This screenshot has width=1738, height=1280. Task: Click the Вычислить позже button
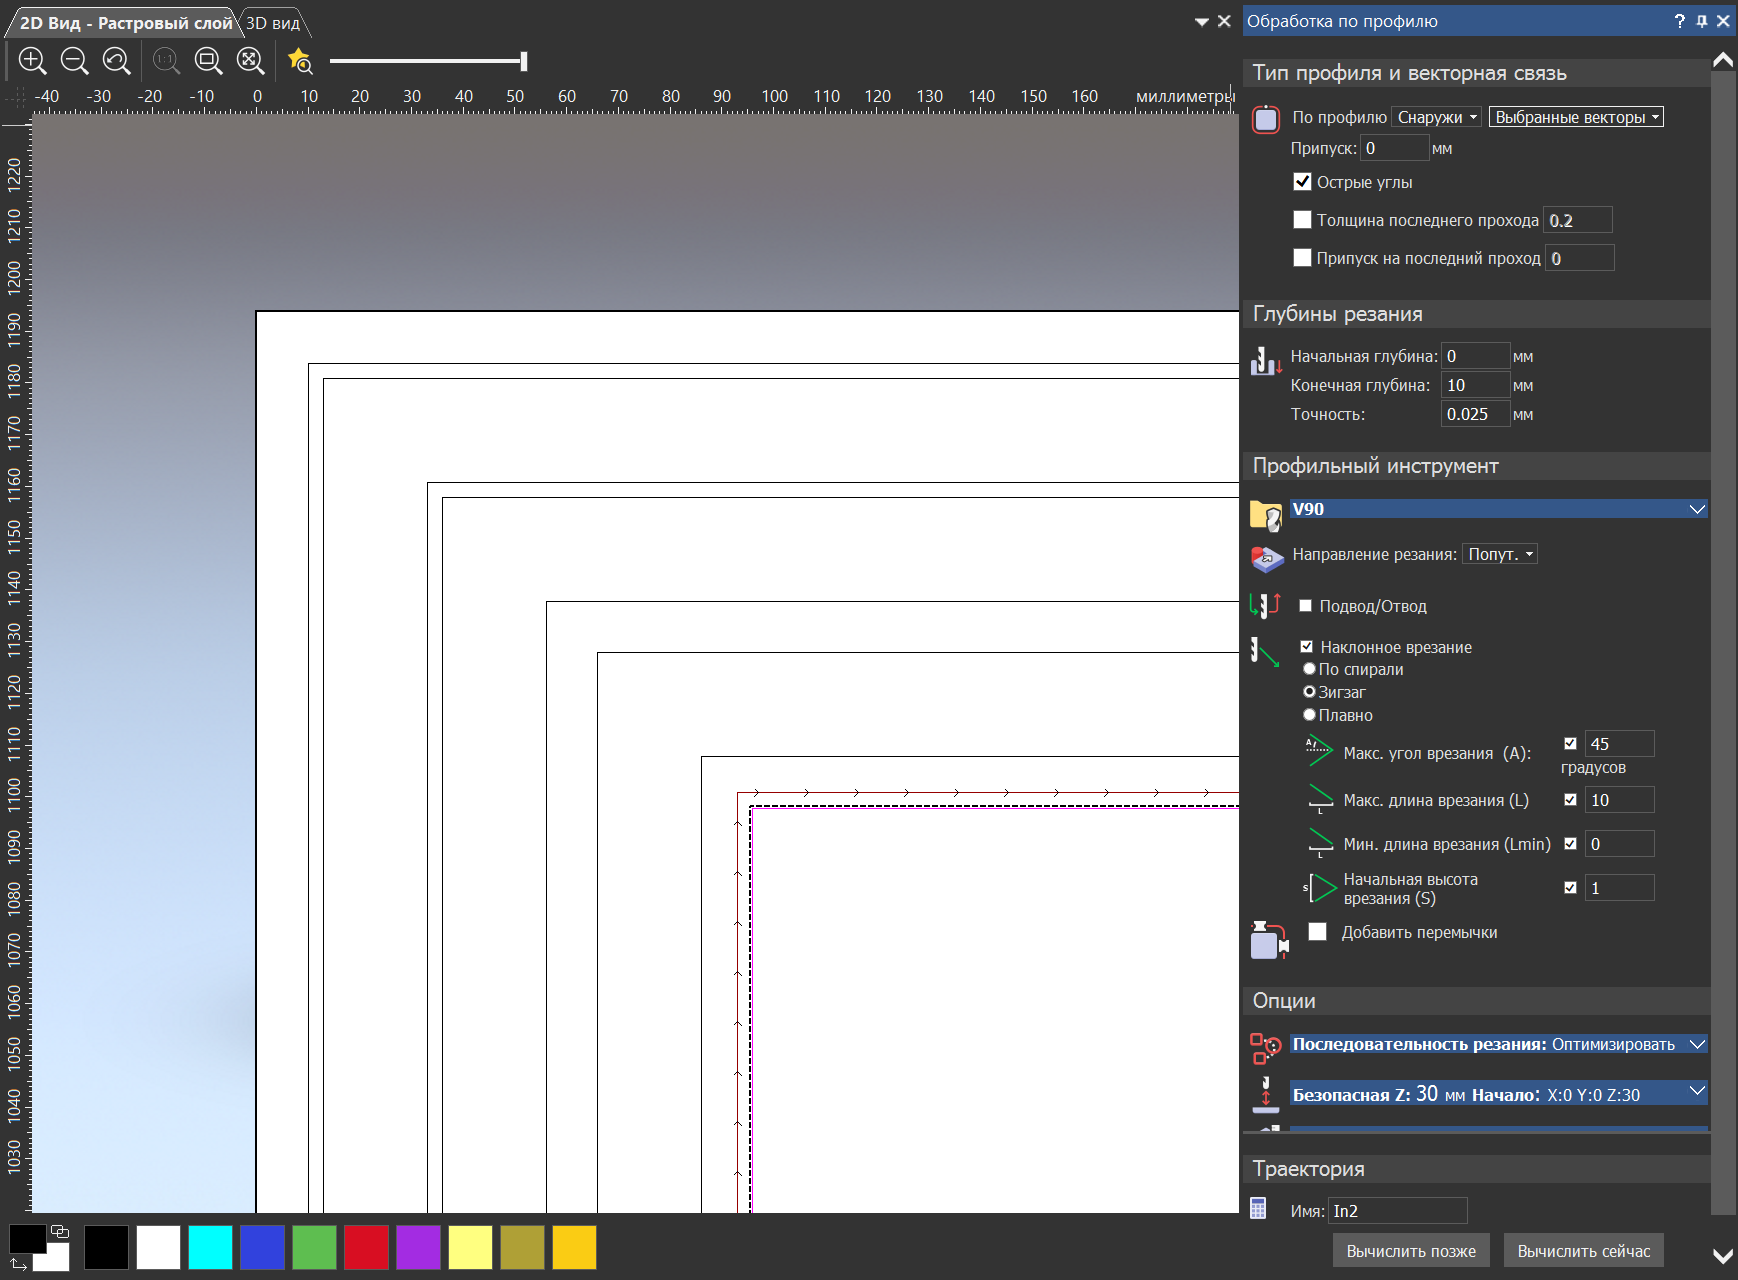coord(1410,1251)
